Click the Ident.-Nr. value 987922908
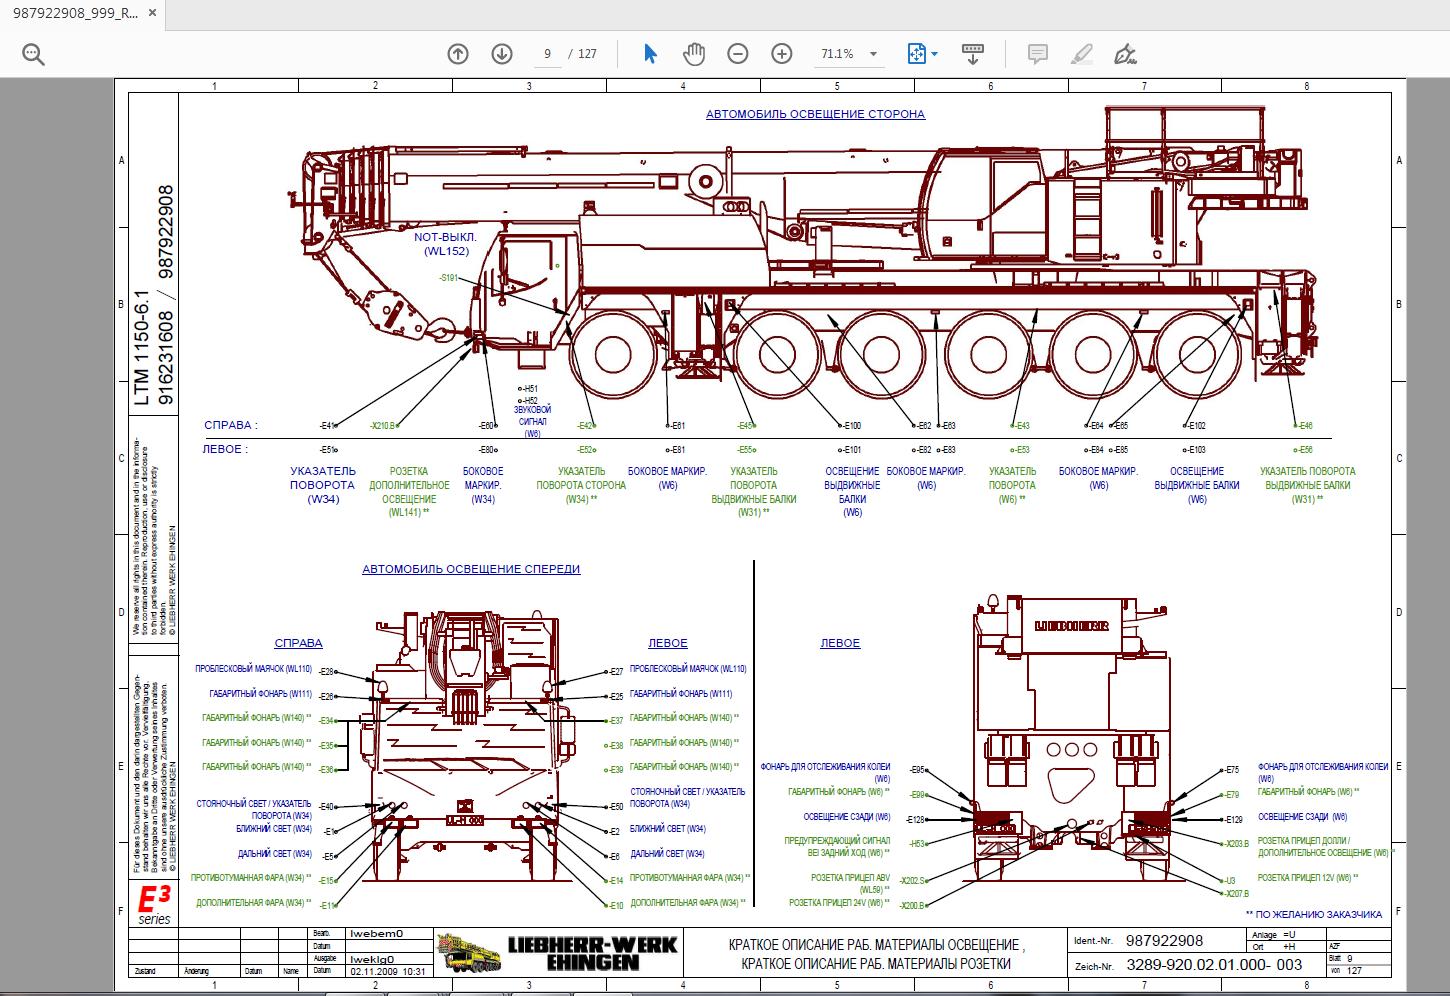The image size is (1450, 996). click(x=1164, y=940)
